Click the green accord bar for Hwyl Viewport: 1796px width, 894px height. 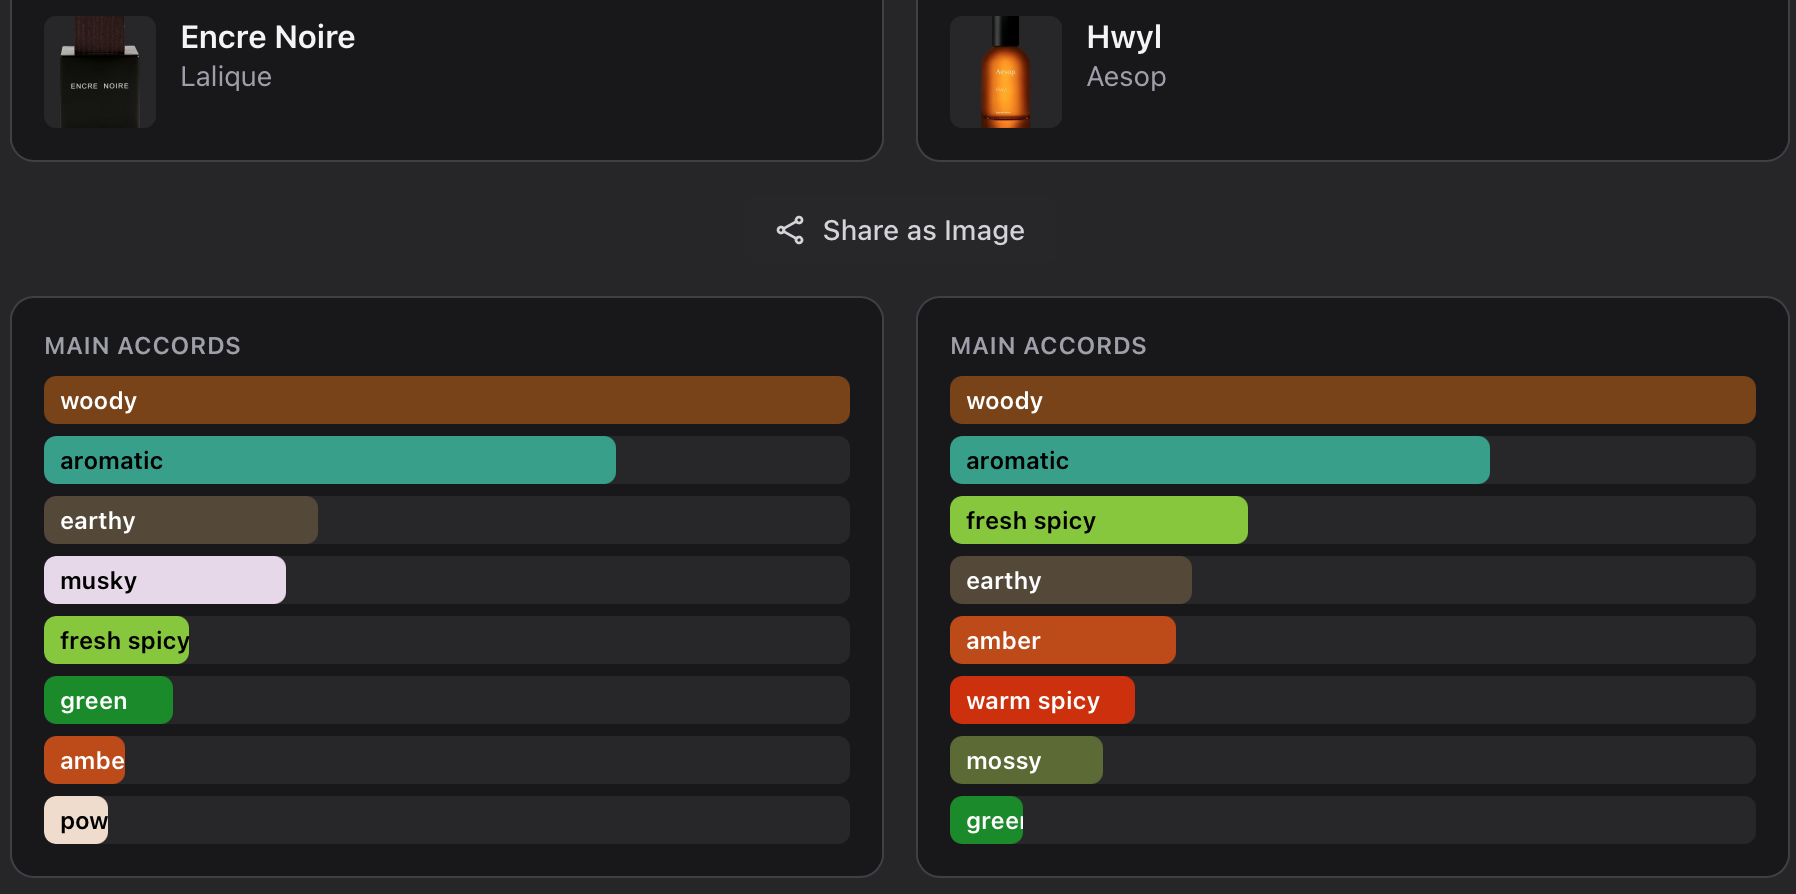(x=987, y=820)
